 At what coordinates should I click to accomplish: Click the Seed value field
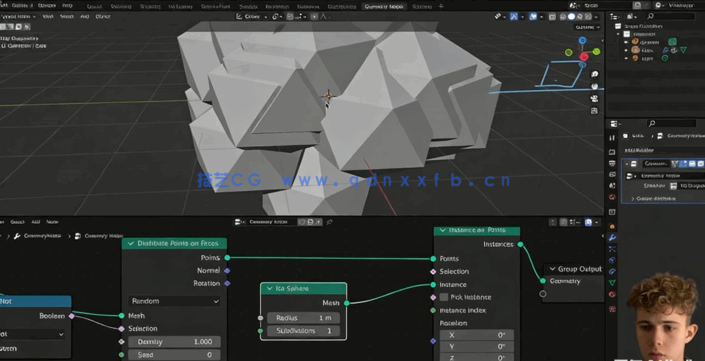pos(174,355)
